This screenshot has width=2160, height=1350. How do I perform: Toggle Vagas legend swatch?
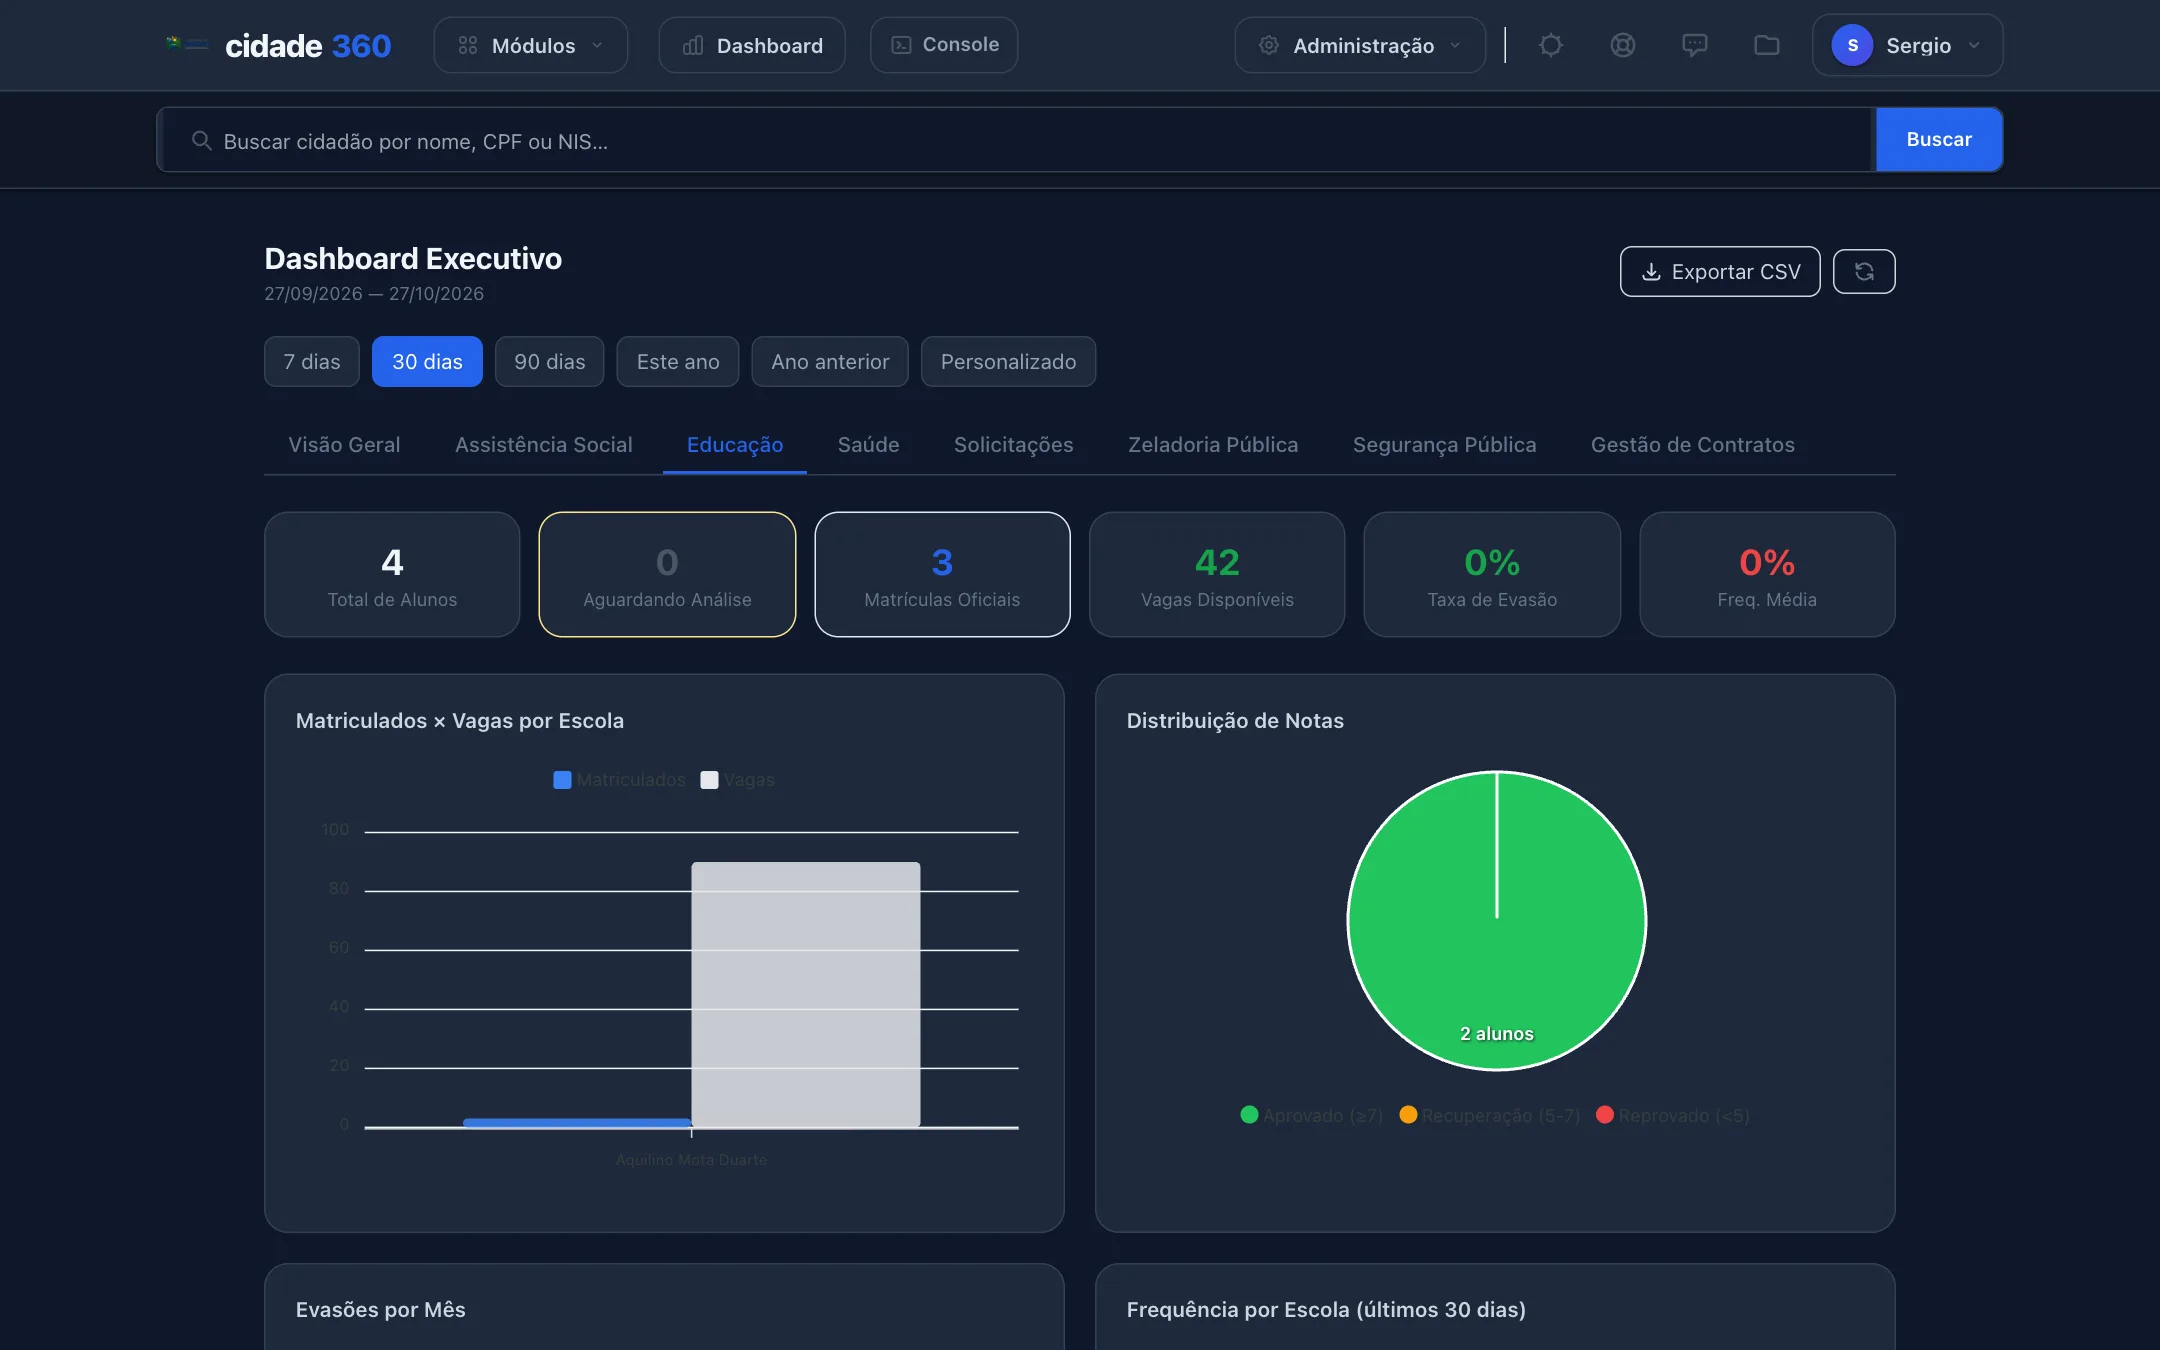pyautogui.click(x=709, y=780)
